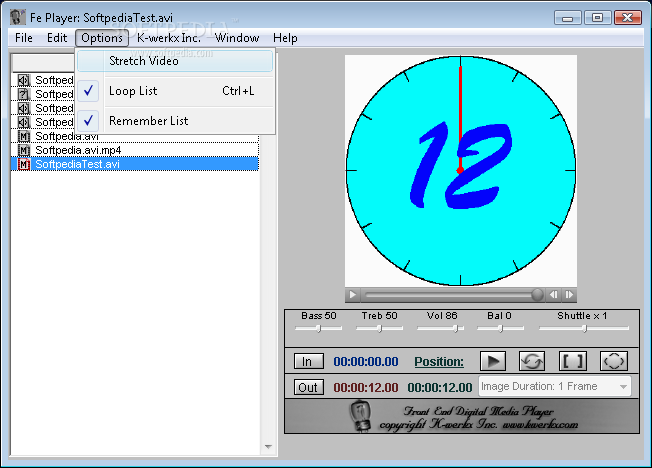Click the fullscreen circle icon button

click(614, 361)
